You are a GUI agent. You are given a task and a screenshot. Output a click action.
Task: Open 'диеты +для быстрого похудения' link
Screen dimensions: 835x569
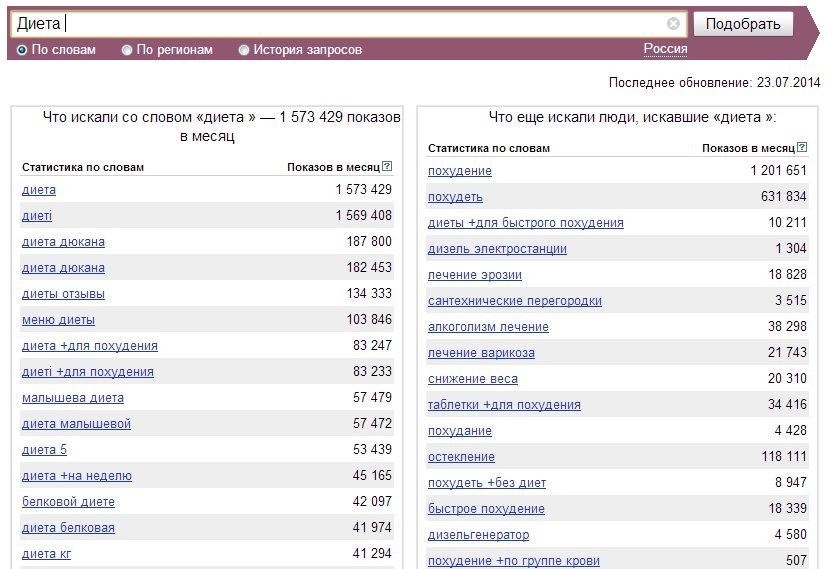click(526, 223)
